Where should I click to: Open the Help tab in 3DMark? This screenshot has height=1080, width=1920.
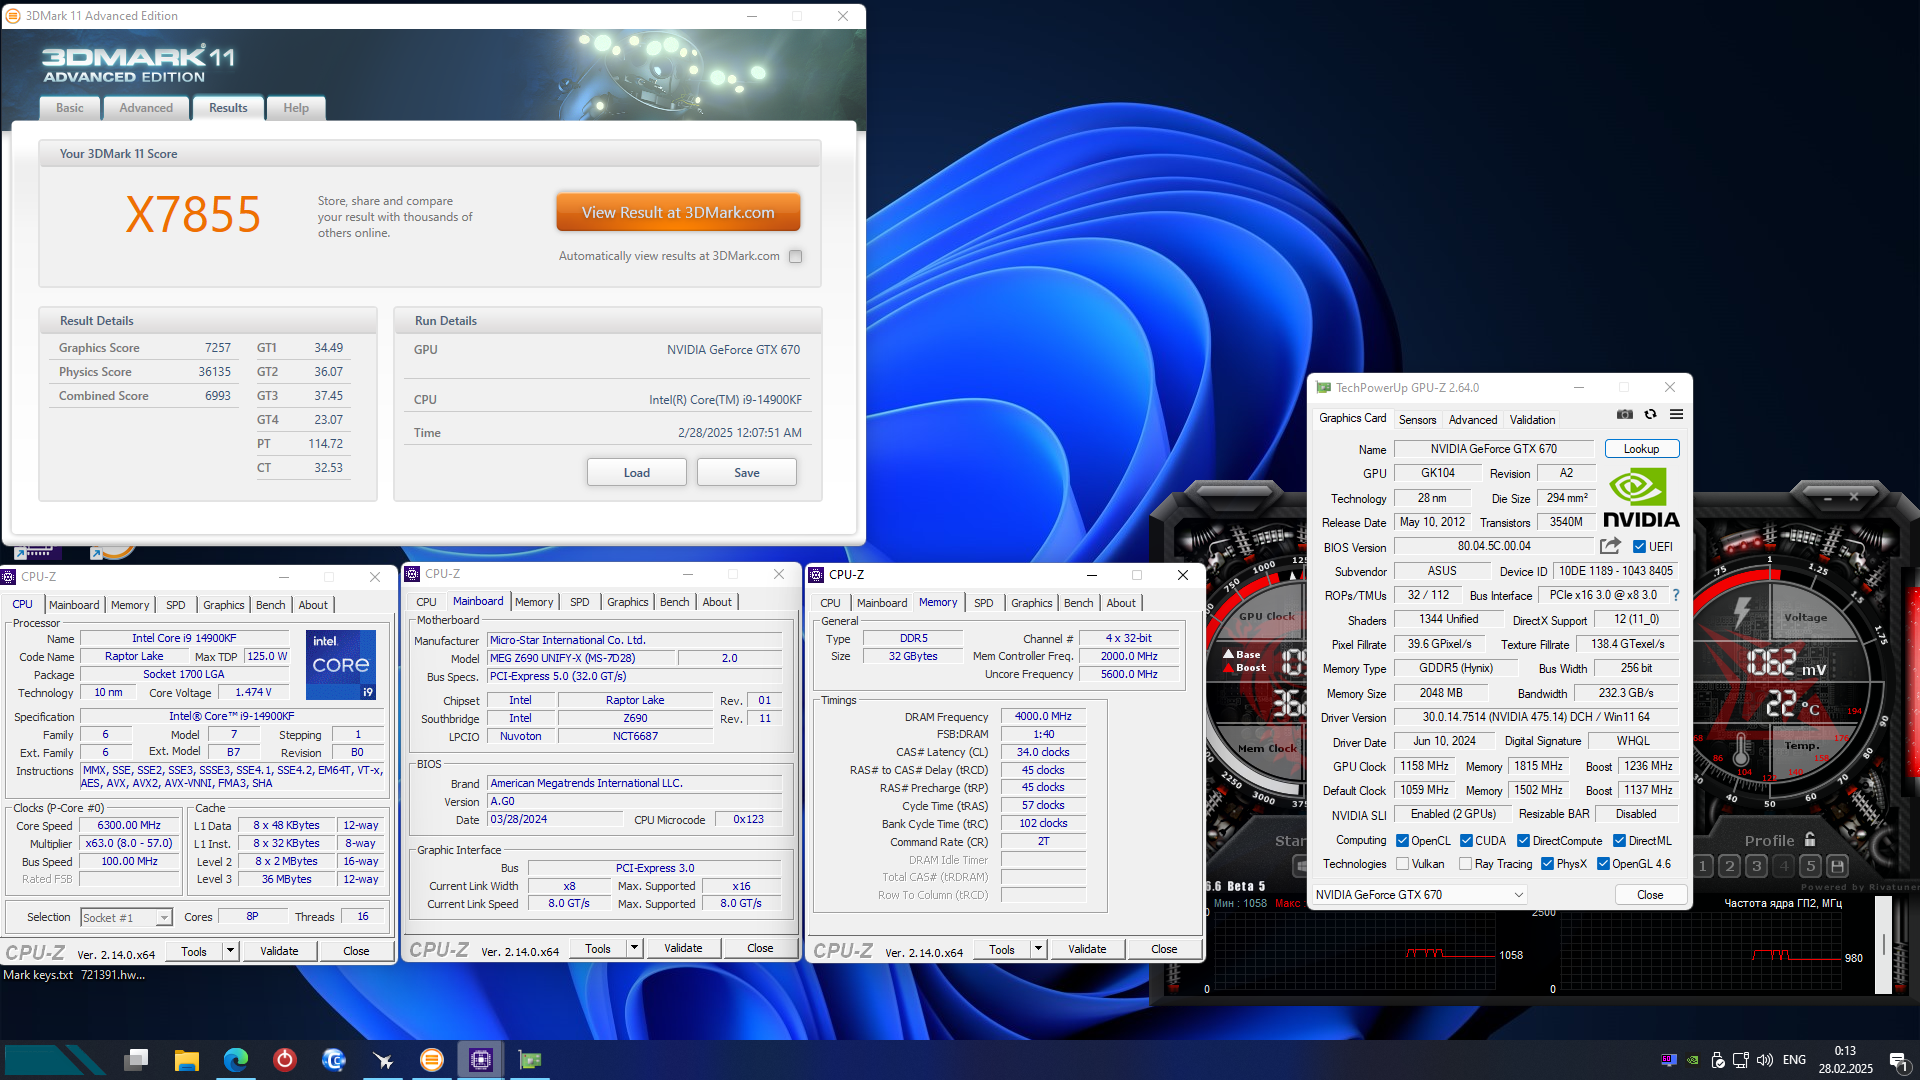pyautogui.click(x=296, y=108)
